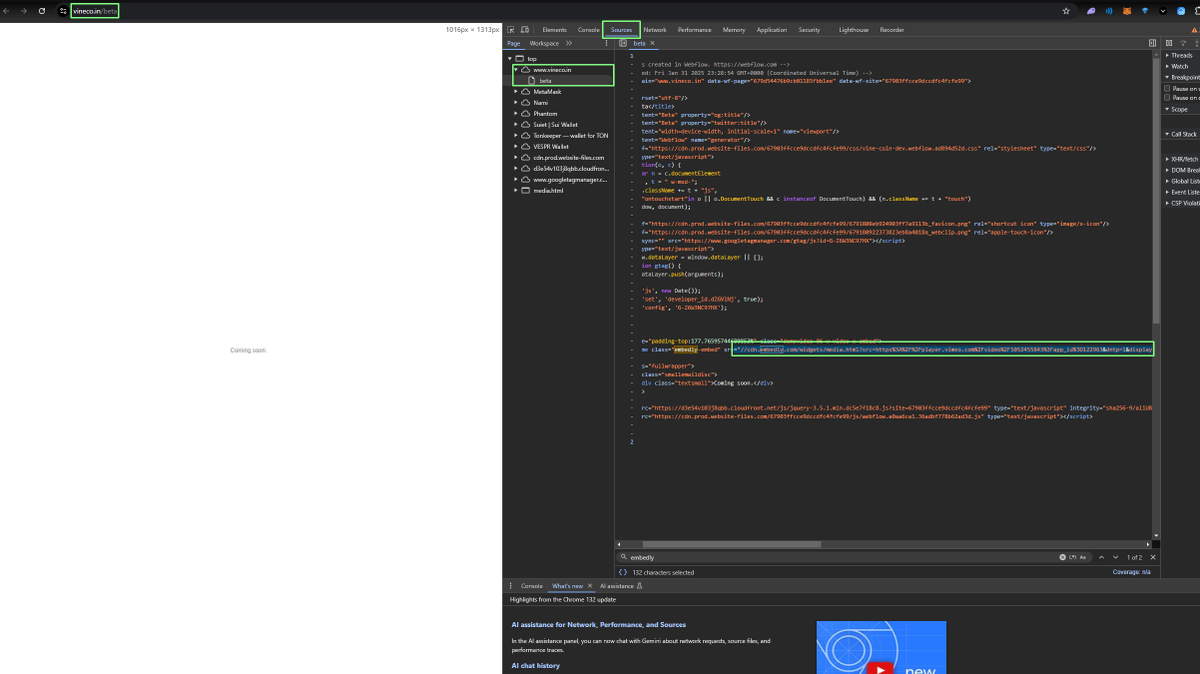Toggle the device toolbar icon
Viewport: 1200px width, 674px height.
(526, 30)
